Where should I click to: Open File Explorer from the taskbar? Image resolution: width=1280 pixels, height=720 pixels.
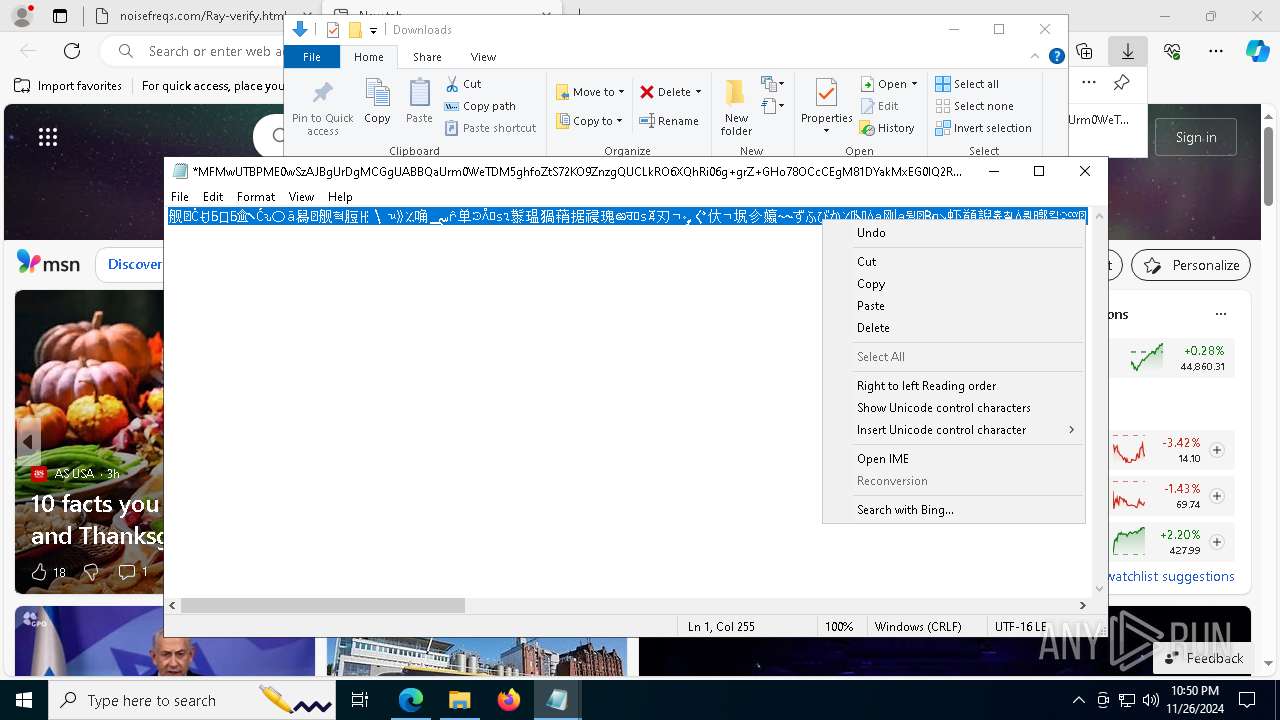pos(459,700)
